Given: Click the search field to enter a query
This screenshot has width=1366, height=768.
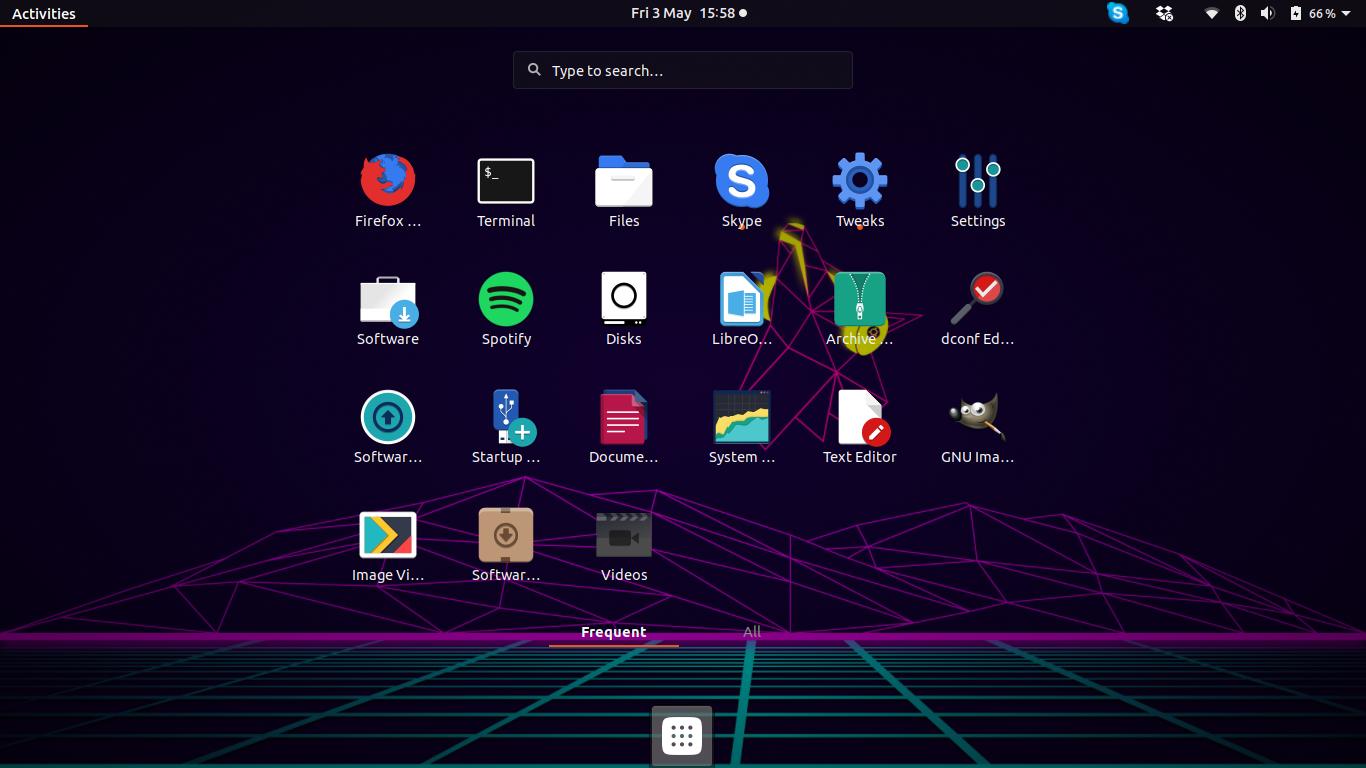Looking at the screenshot, I should (682, 70).
